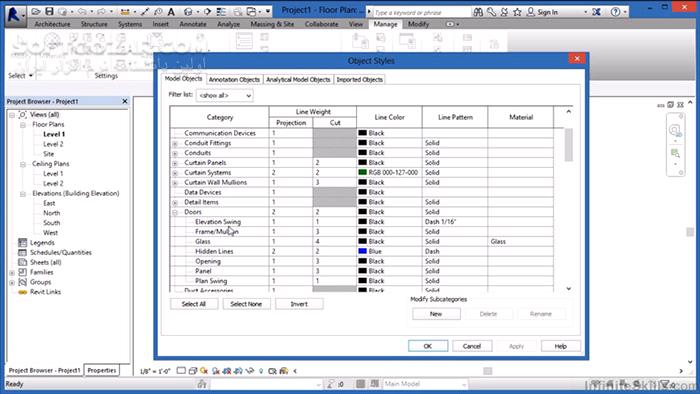700x394 pixels.
Task: Click the Detail Level icon in view bar
Action: [x=181, y=371]
